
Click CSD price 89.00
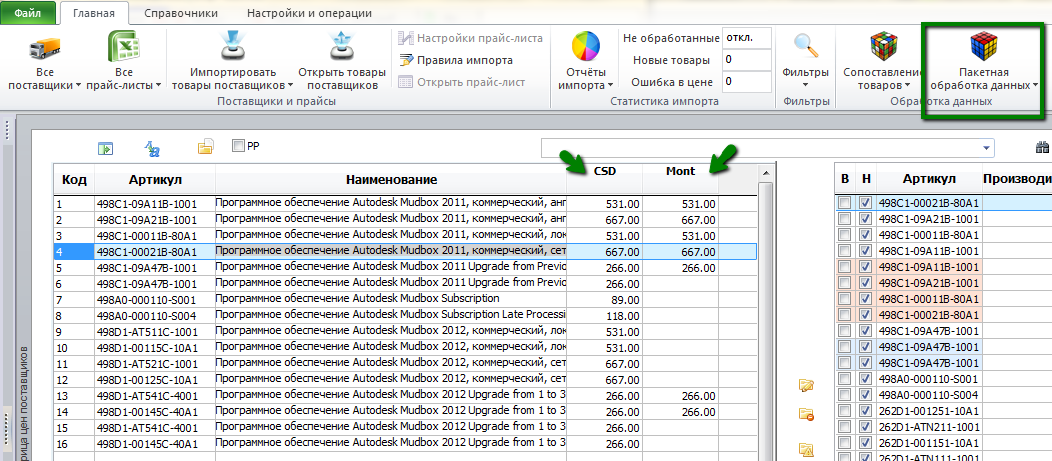pos(624,299)
